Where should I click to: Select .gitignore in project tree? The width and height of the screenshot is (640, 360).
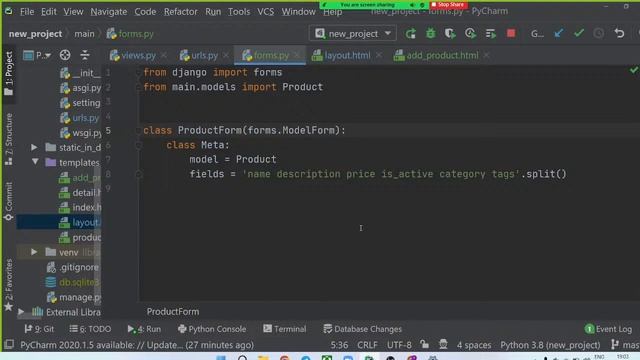tap(73, 267)
